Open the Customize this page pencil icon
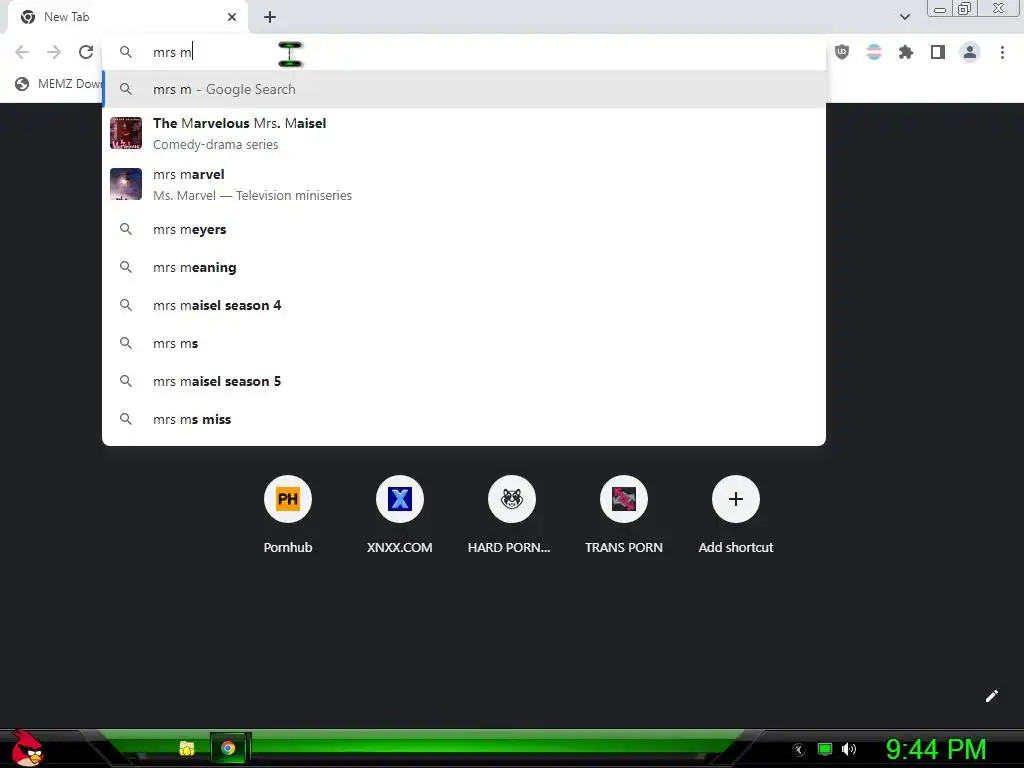 click(x=991, y=696)
